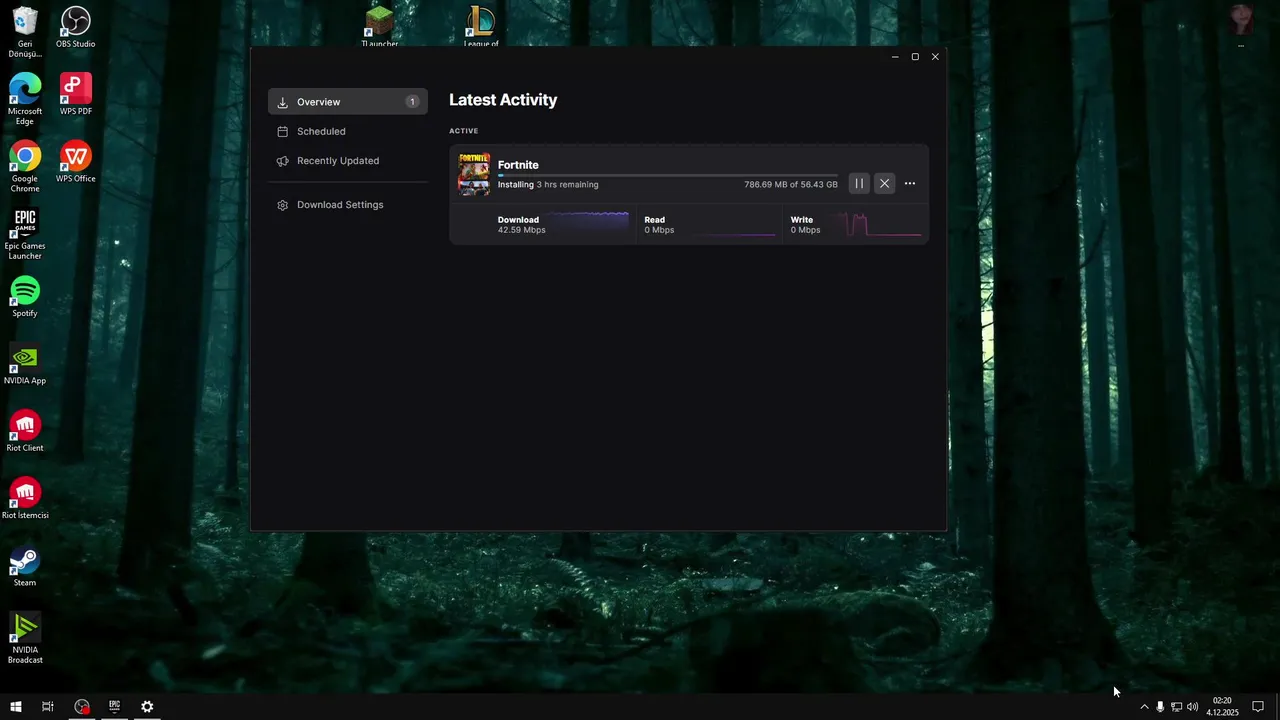Click the red recording app taskbar icon

(82, 707)
